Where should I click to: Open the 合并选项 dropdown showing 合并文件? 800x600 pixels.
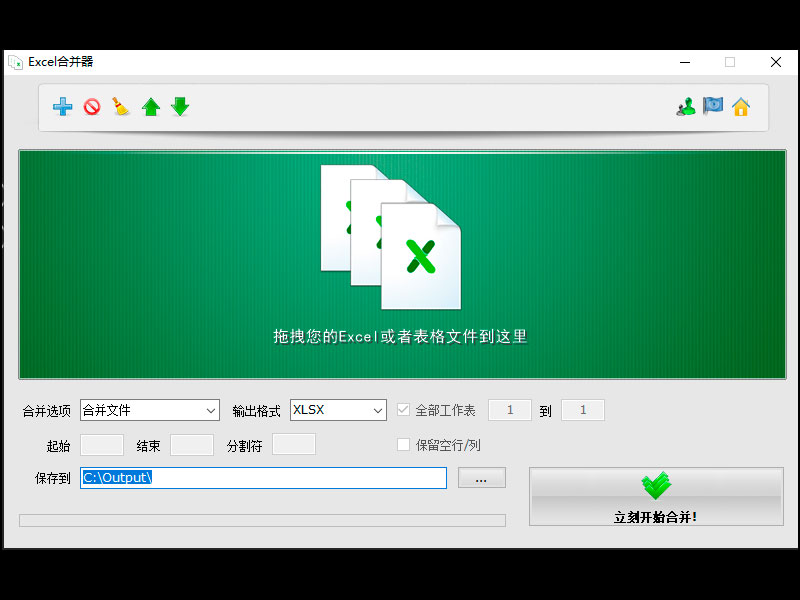150,410
